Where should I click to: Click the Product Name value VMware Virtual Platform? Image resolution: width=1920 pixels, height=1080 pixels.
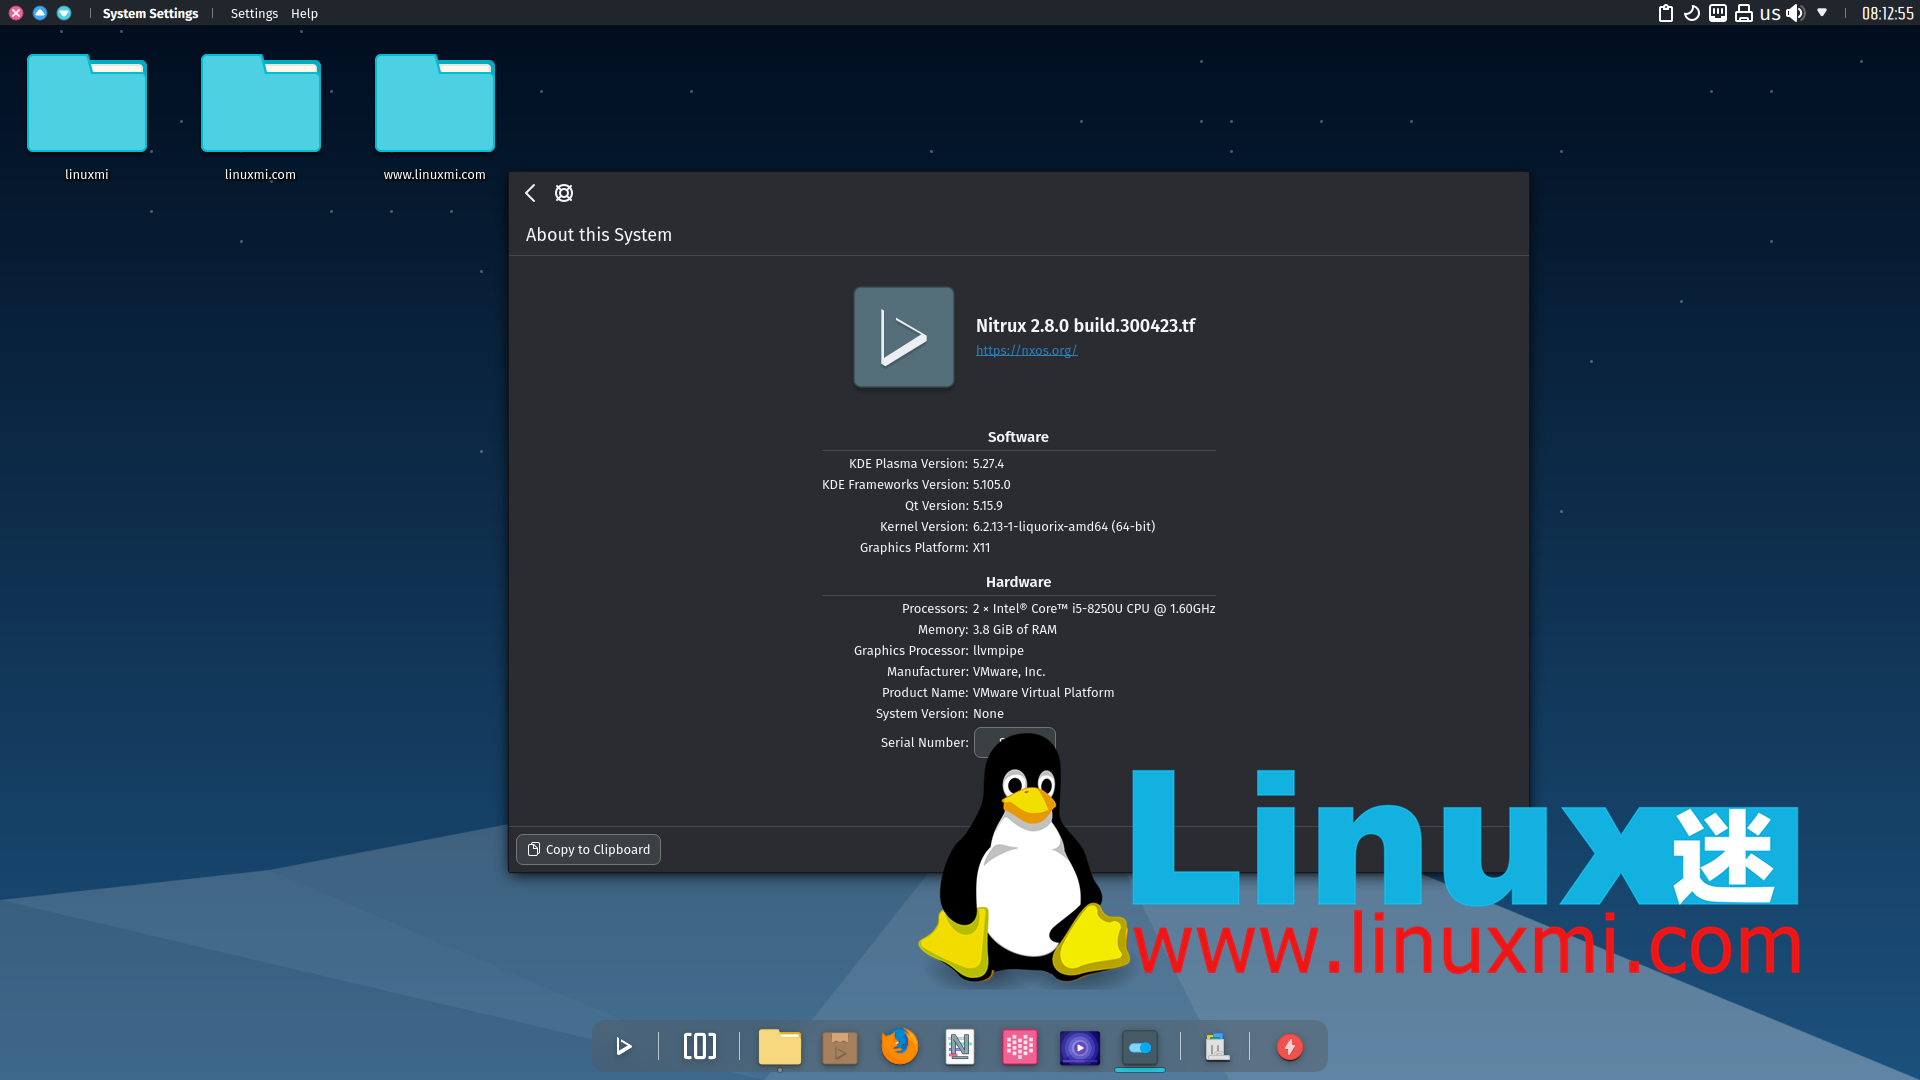1043,693
